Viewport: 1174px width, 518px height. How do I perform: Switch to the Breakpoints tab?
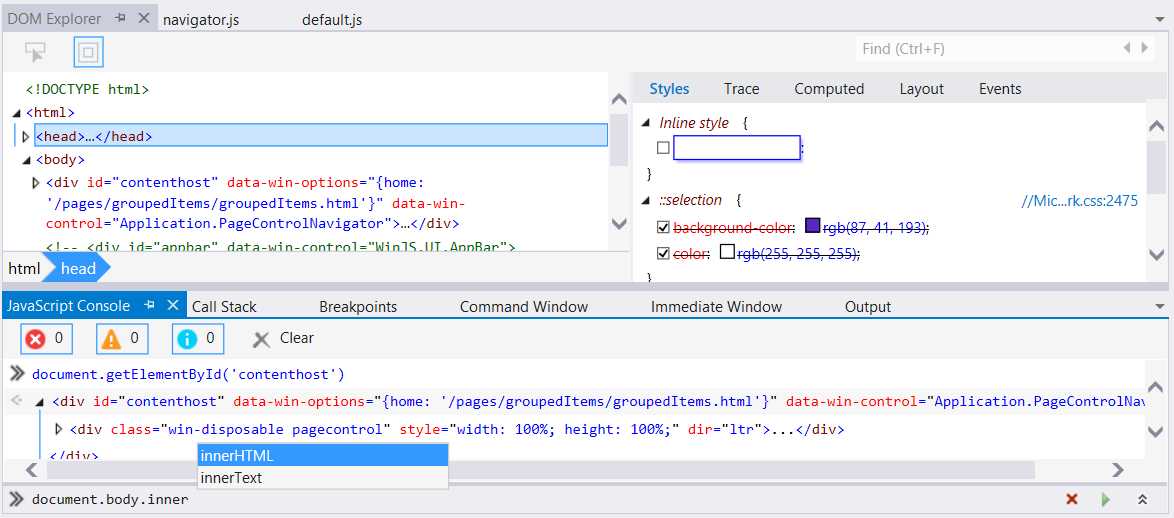click(x=358, y=307)
